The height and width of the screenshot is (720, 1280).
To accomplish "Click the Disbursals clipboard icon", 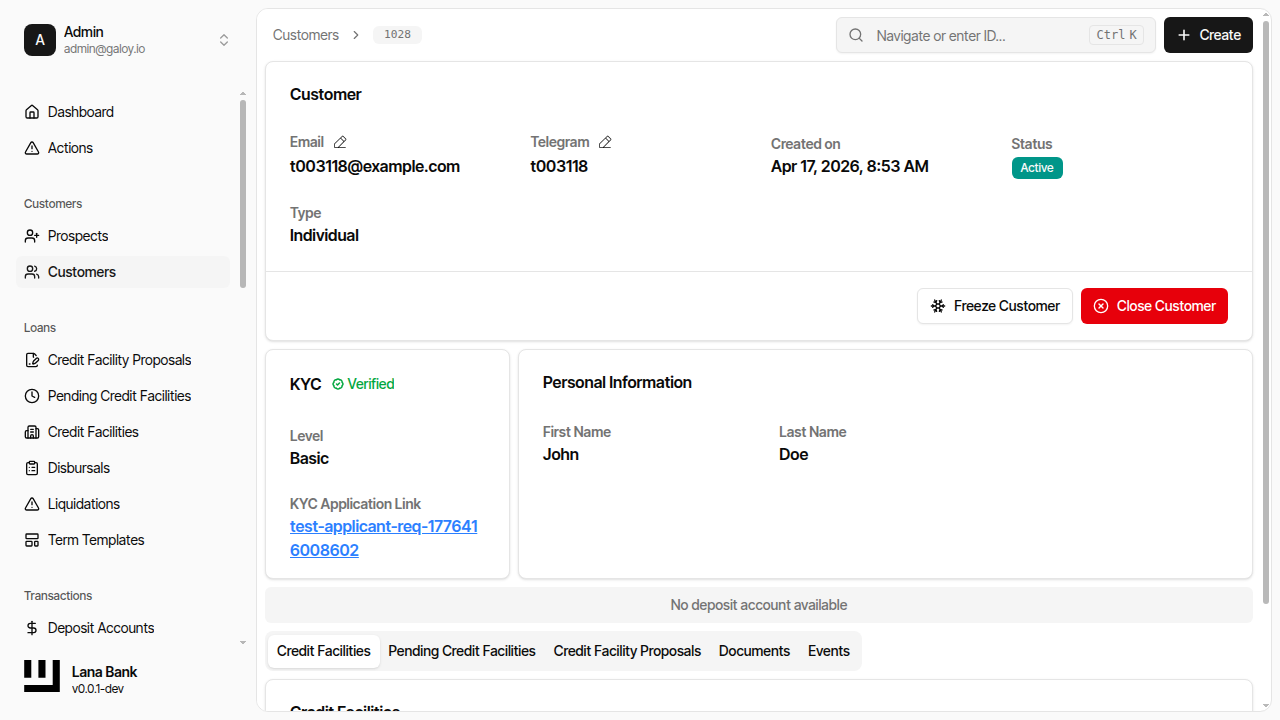I will [32, 468].
